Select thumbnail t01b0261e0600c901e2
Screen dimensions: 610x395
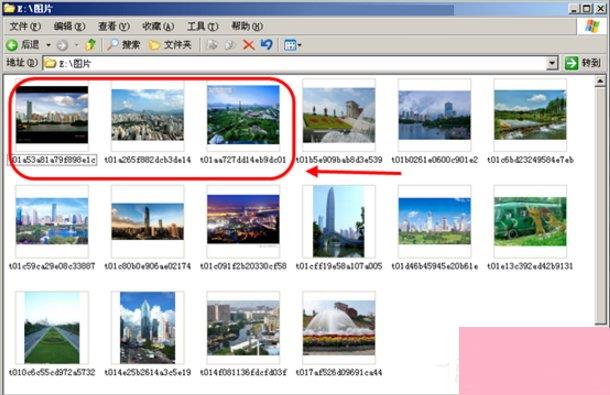435,115
